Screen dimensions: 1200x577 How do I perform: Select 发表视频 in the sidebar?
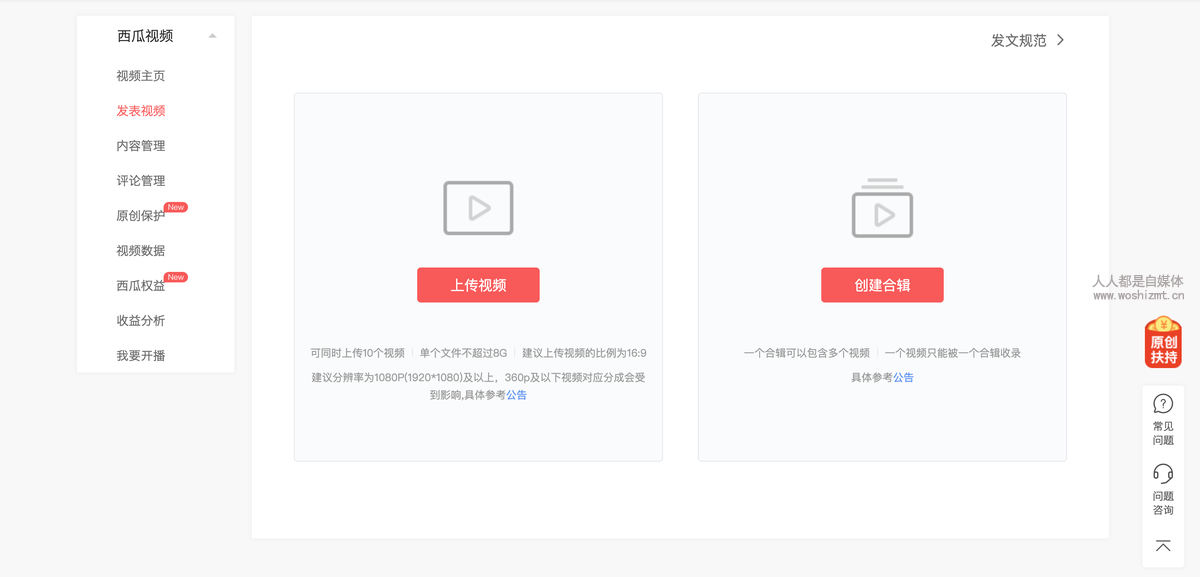(141, 111)
